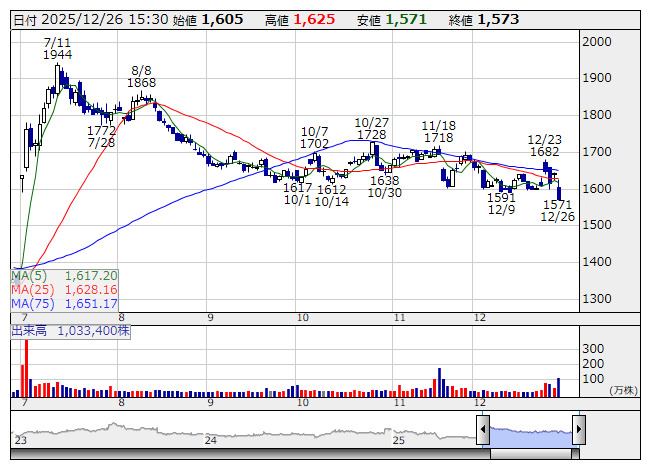Viewport: 653px width, 470px height.
Task: Click the 終値 1,573 closing value in the header
Action: 484,20
